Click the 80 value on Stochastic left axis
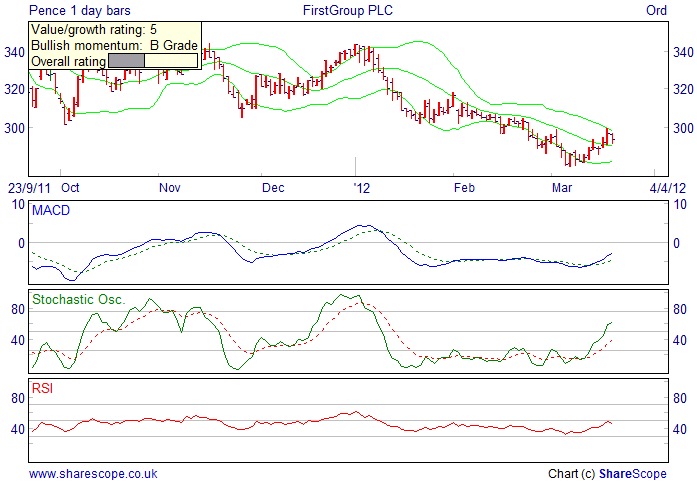The image size is (697, 482). (x=18, y=309)
